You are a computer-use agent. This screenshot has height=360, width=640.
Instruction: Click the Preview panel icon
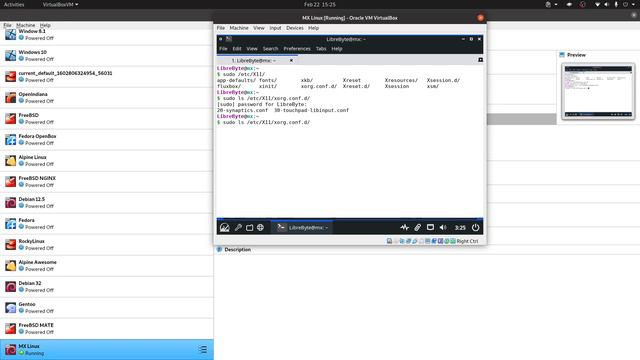pos(562,55)
